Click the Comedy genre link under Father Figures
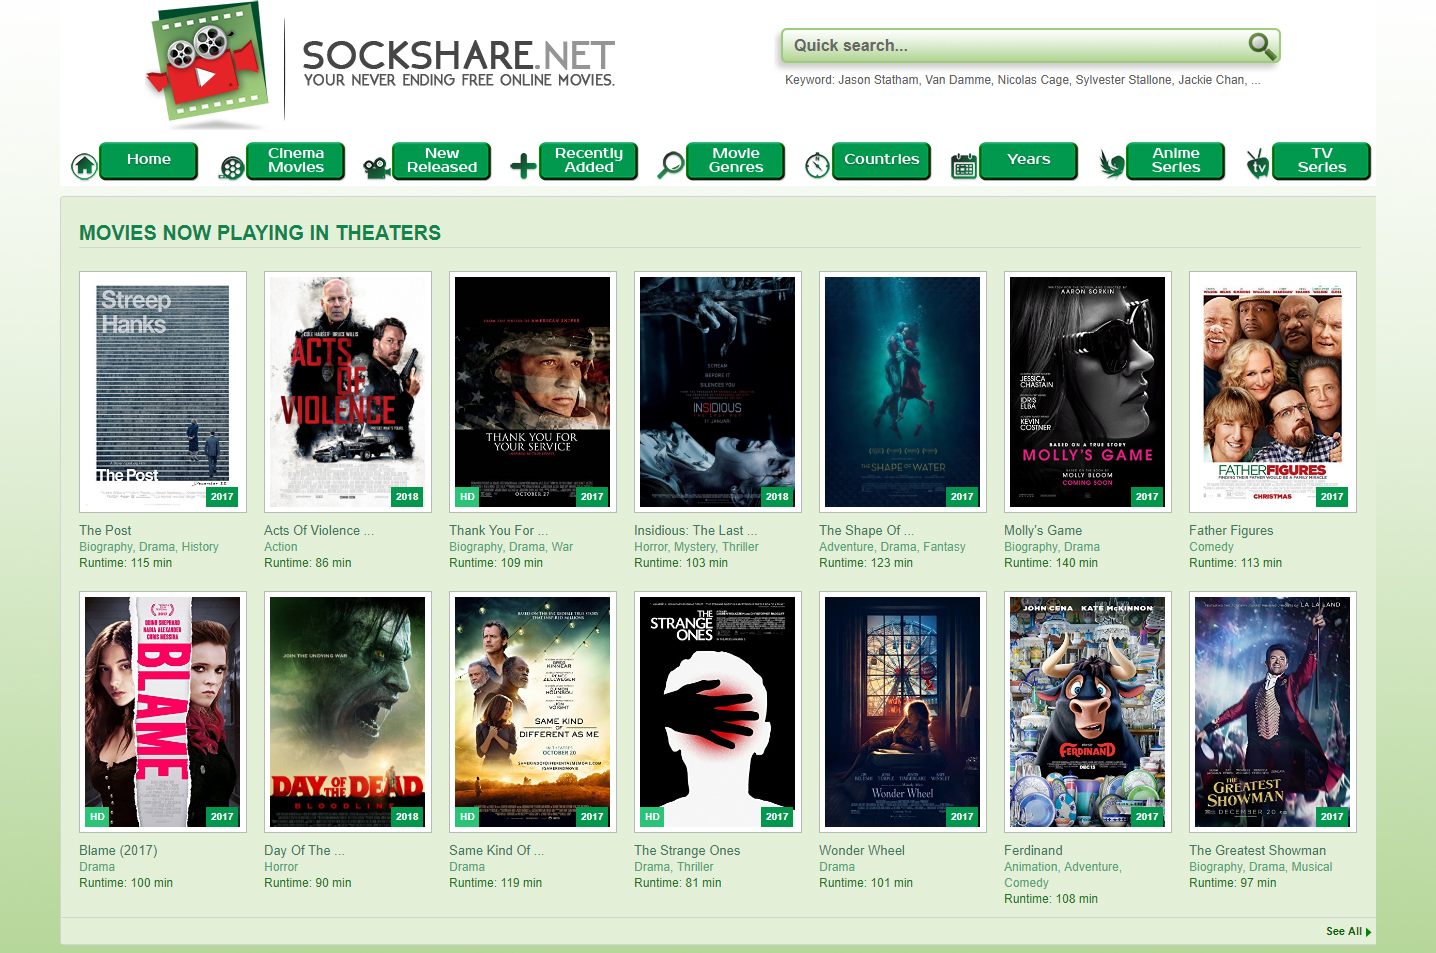The width and height of the screenshot is (1436, 953). click(x=1211, y=546)
